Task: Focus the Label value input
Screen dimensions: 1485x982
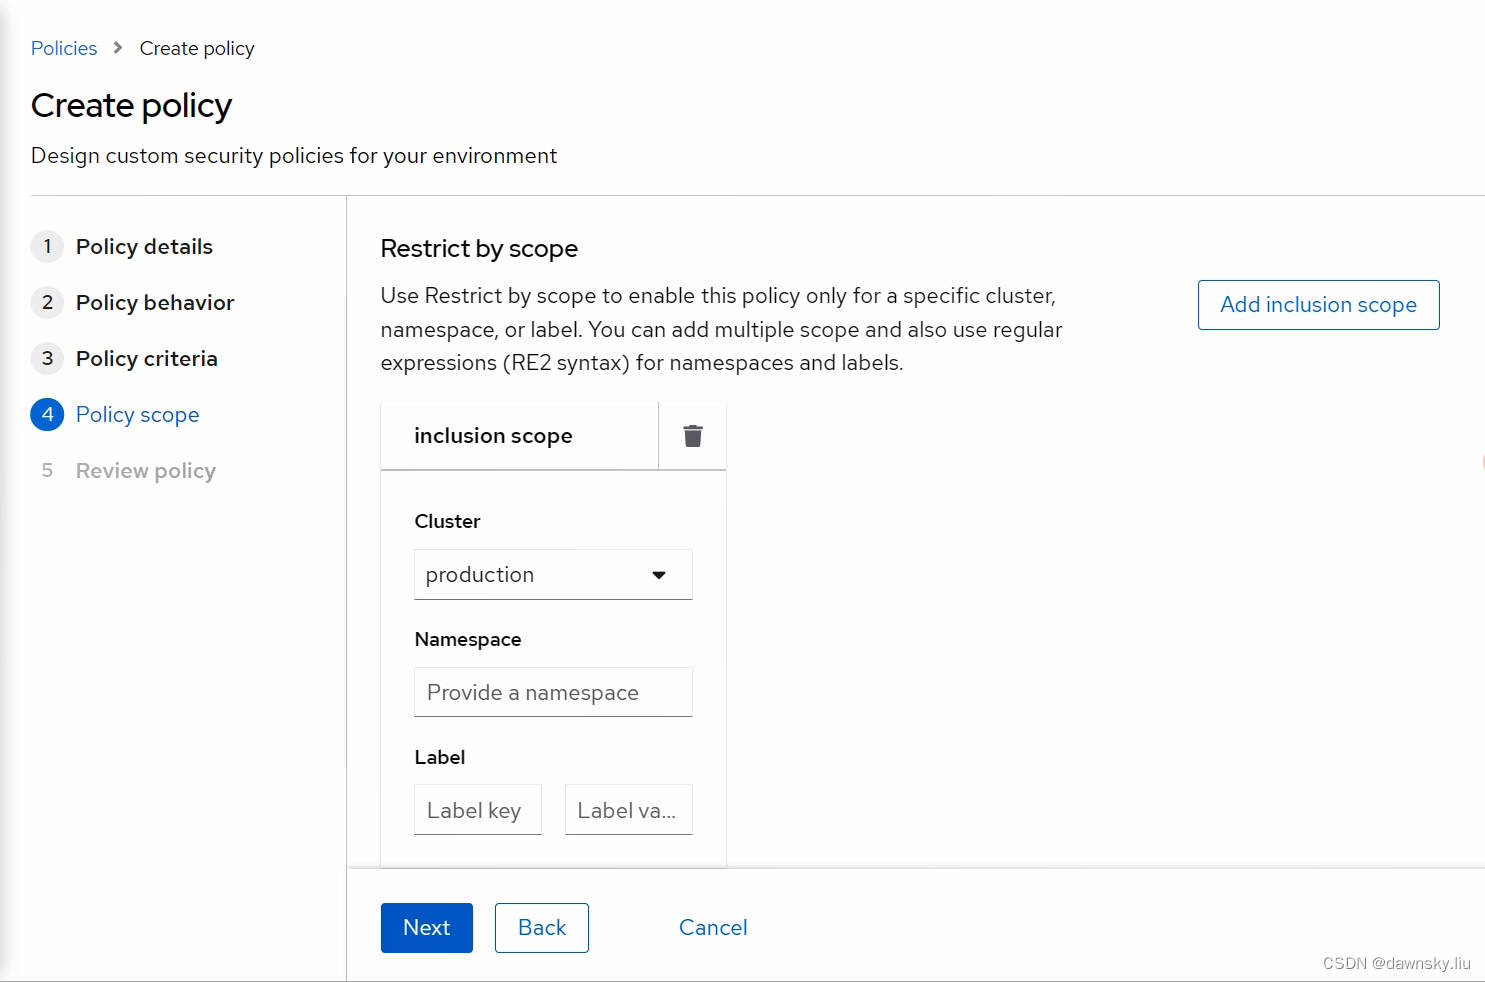Action: [629, 810]
